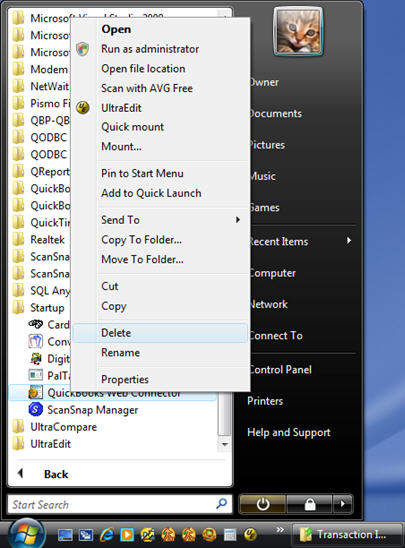Click the power button in Start menu
Viewport: 405px width, 548px height.
pos(262,504)
